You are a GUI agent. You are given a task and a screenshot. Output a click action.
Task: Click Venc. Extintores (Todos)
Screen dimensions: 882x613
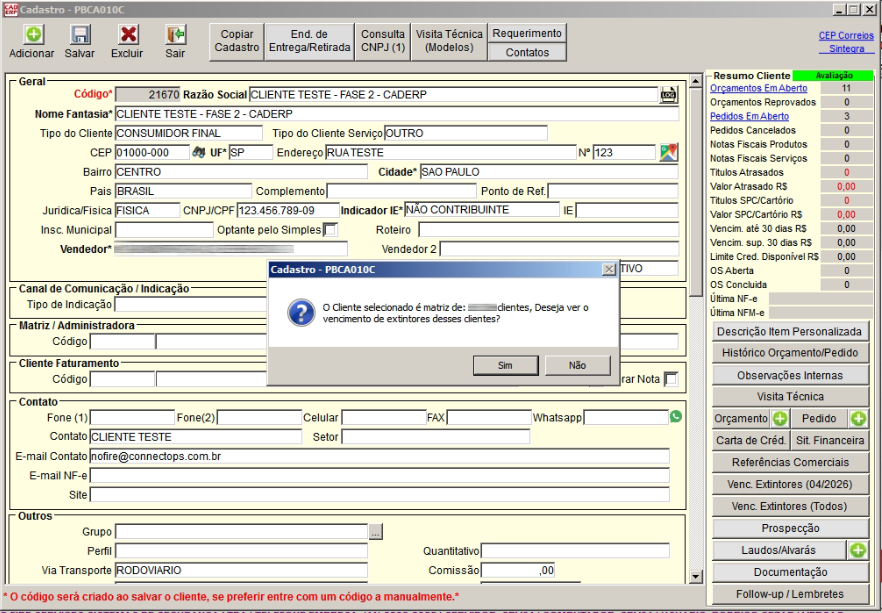[790, 506]
